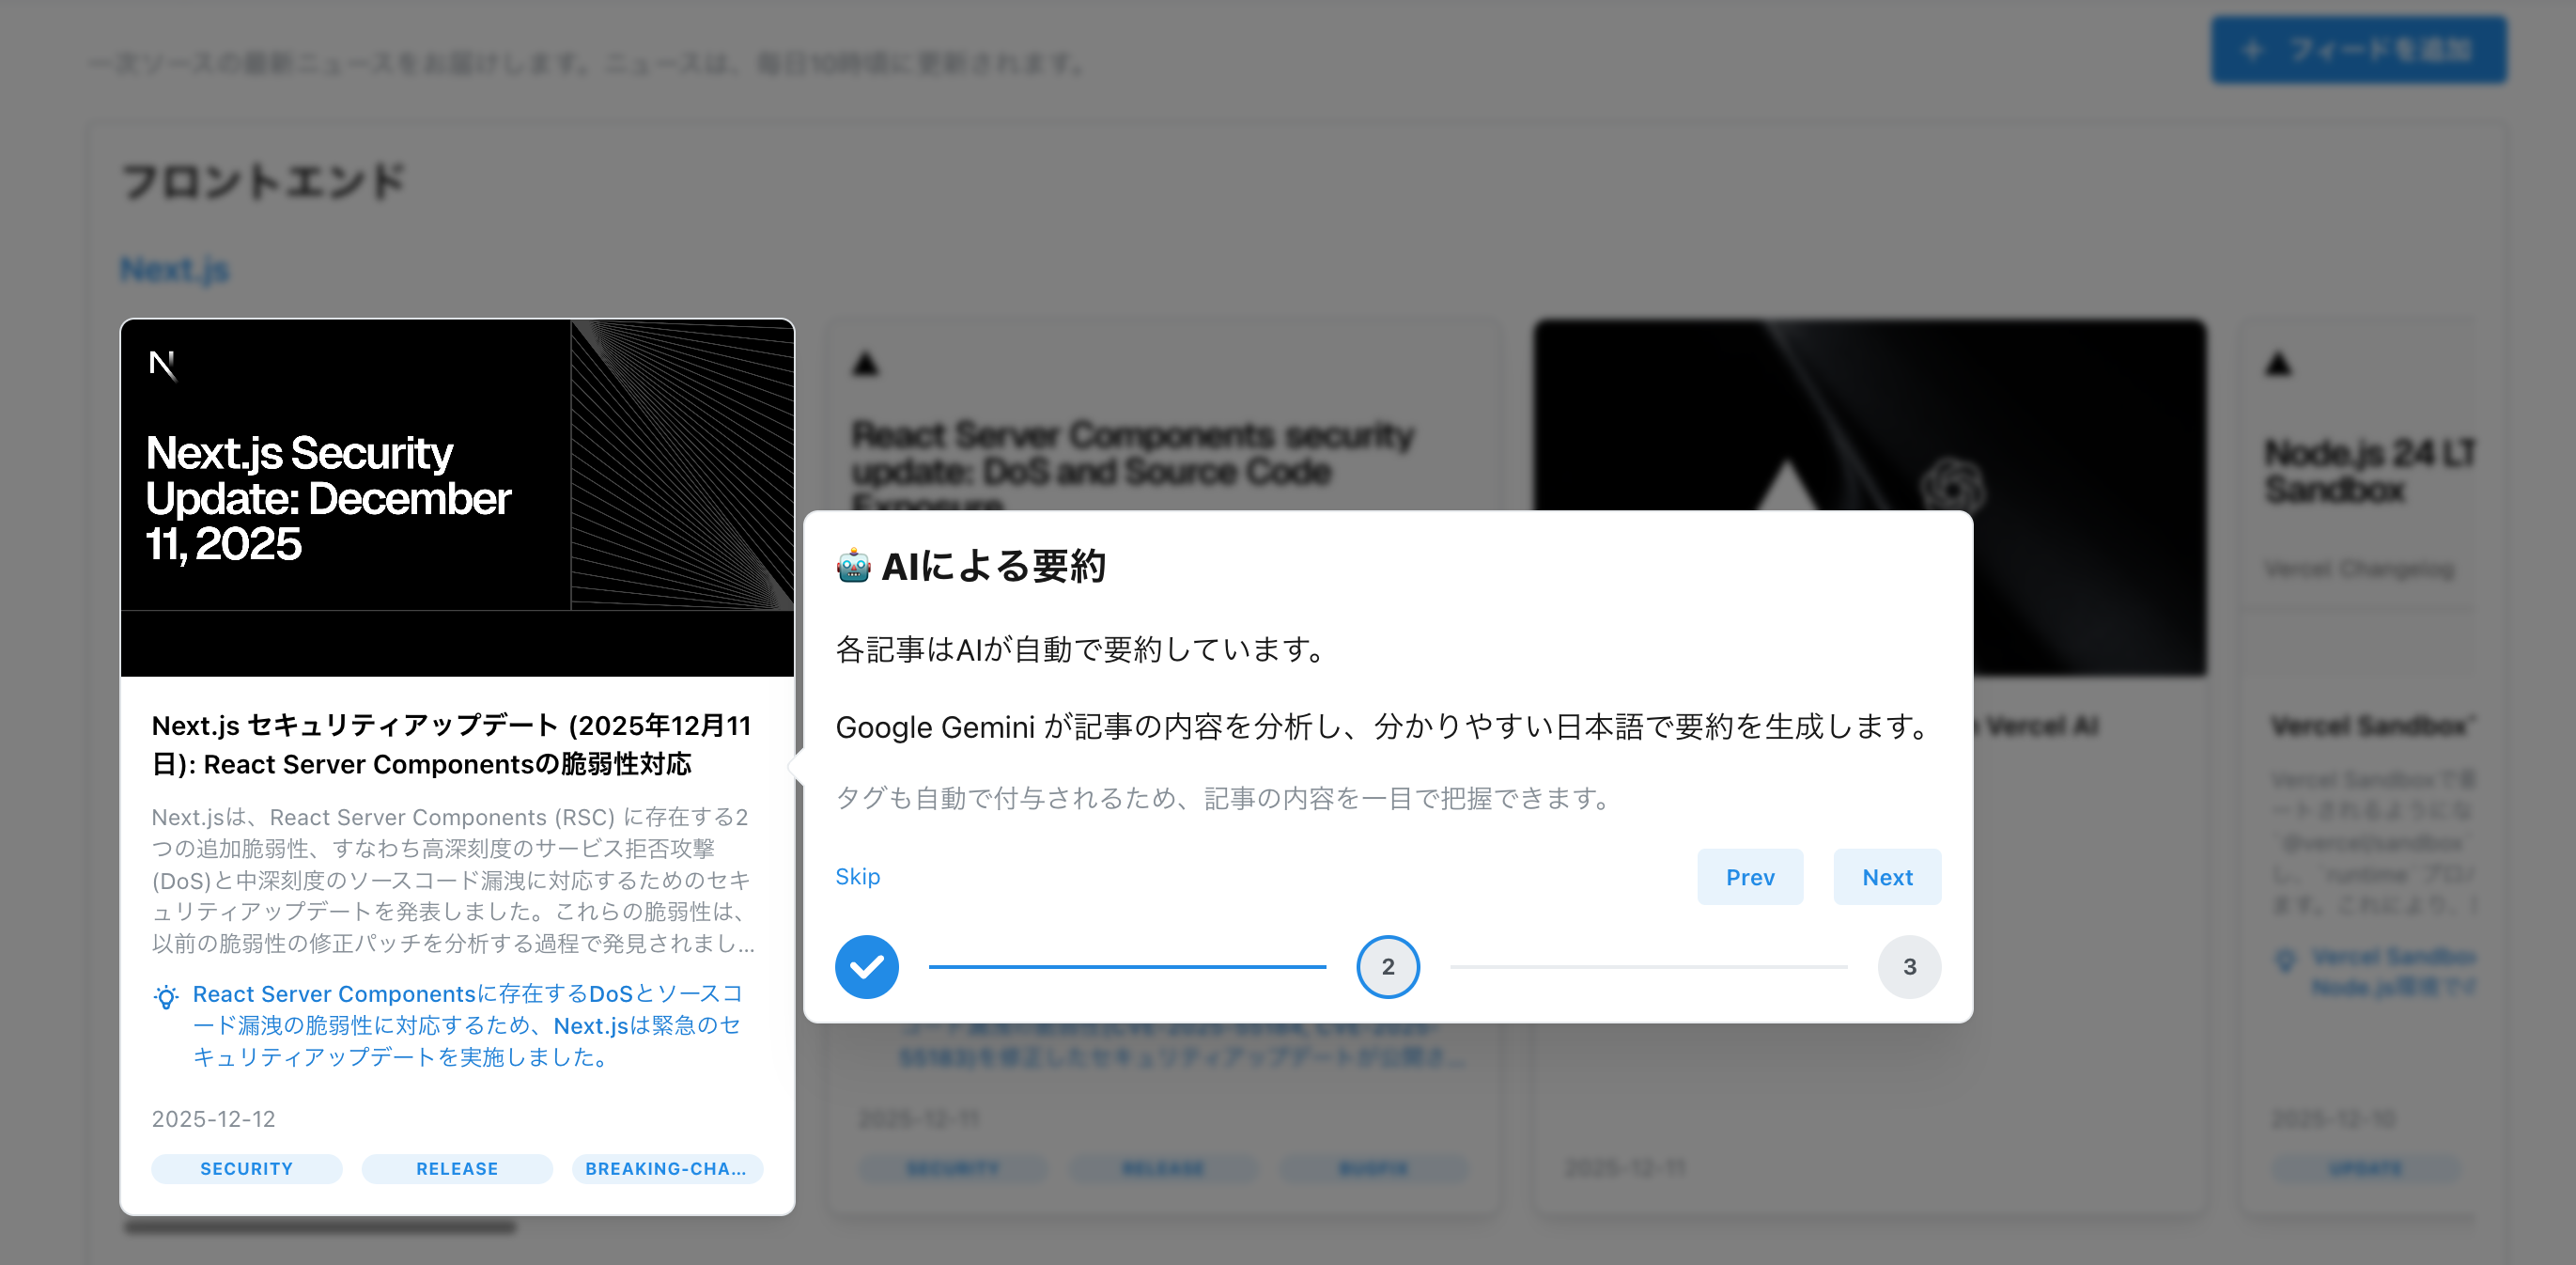Click the lightbulb icon next to the article summary
Image resolution: width=2576 pixels, height=1265 pixels.
[166, 997]
